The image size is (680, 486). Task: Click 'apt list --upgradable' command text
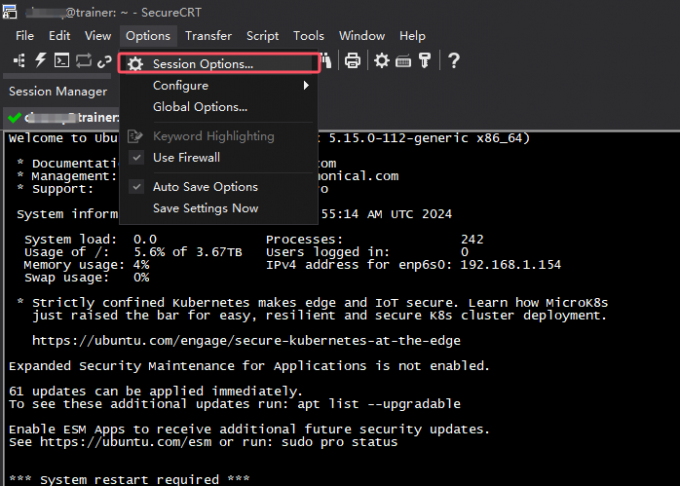pyautogui.click(x=379, y=404)
